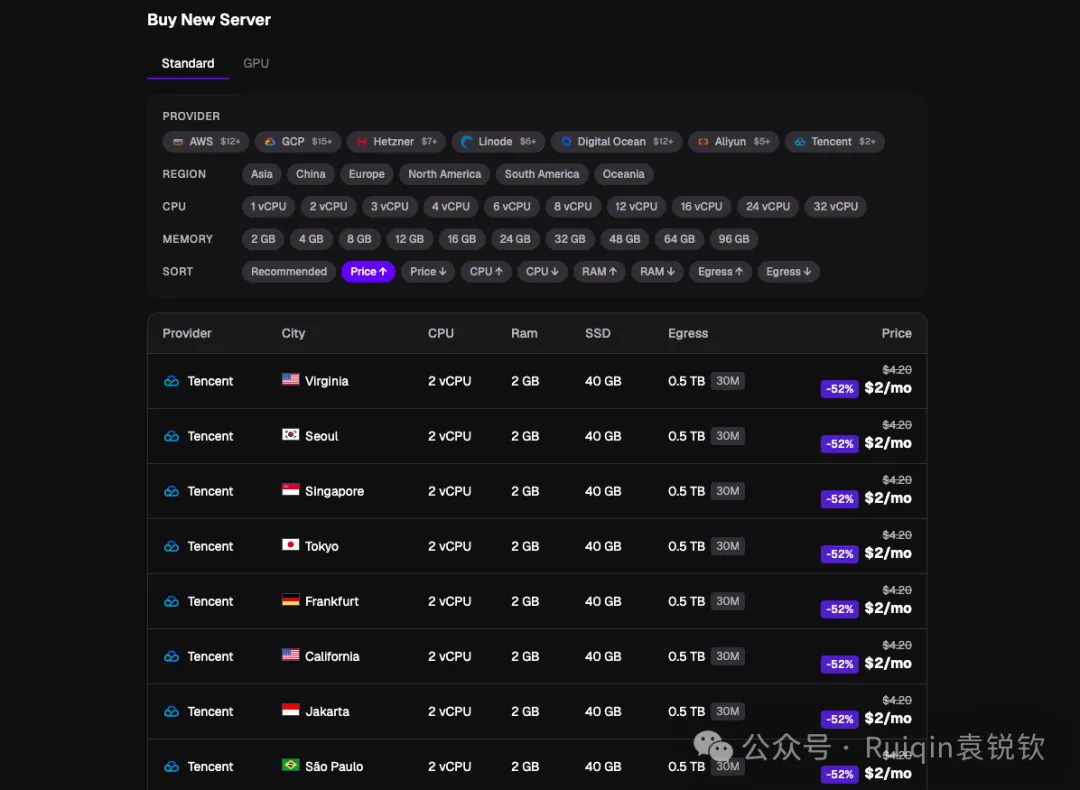This screenshot has width=1080, height=790.
Task: Click the South Korea flag beside Seoul
Action: [291, 435]
